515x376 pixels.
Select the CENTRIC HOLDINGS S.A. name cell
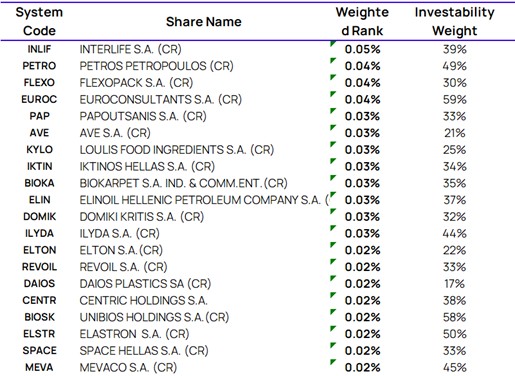pyautogui.click(x=143, y=300)
